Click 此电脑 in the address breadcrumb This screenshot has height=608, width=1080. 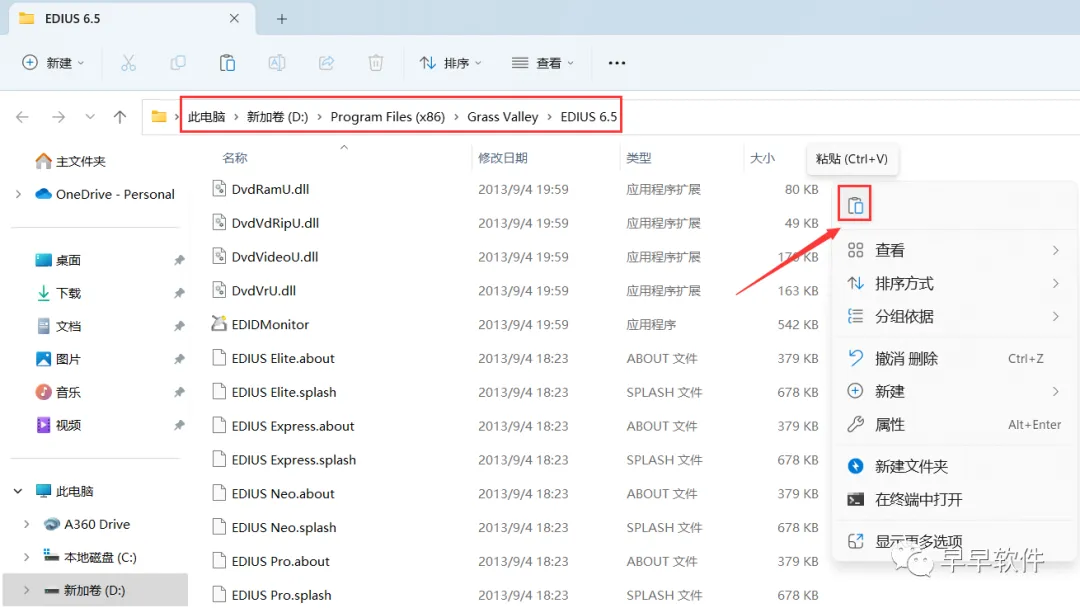pos(207,116)
